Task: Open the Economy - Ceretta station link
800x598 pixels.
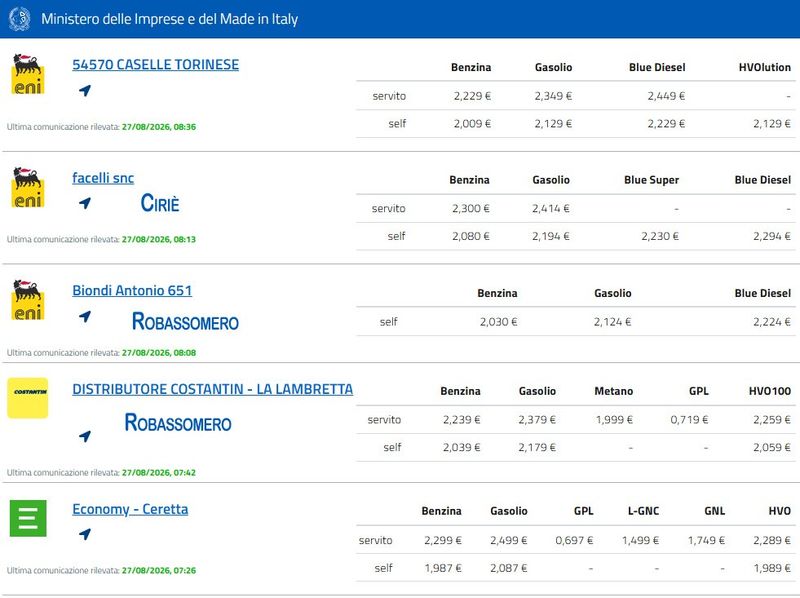Action: pyautogui.click(x=130, y=509)
